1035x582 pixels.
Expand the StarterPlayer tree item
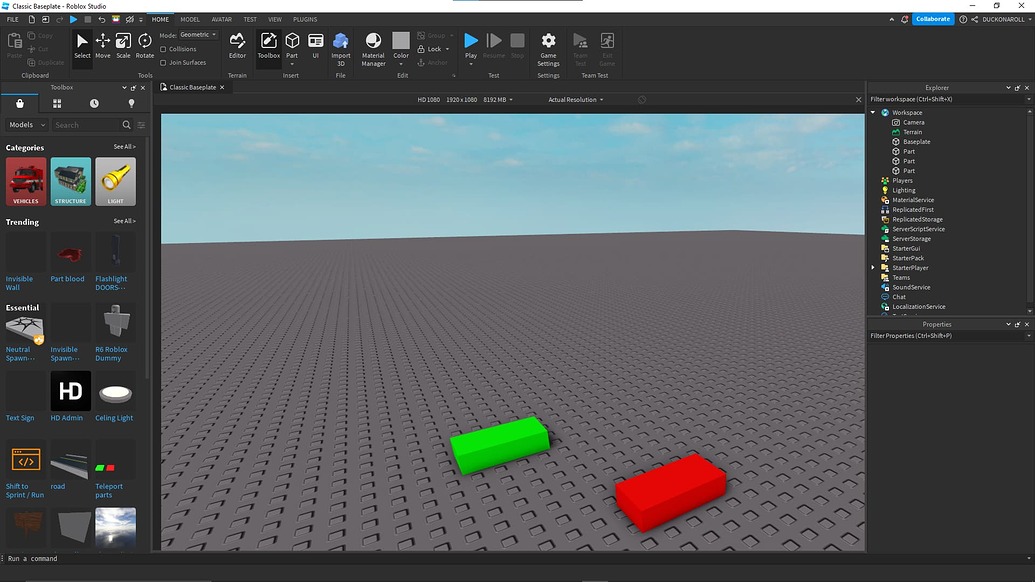click(872, 267)
